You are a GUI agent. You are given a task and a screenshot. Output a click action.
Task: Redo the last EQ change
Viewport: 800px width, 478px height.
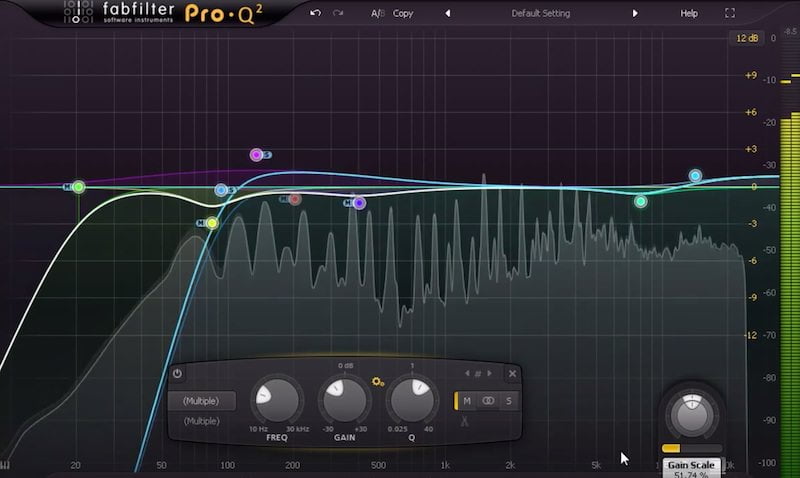(x=338, y=13)
